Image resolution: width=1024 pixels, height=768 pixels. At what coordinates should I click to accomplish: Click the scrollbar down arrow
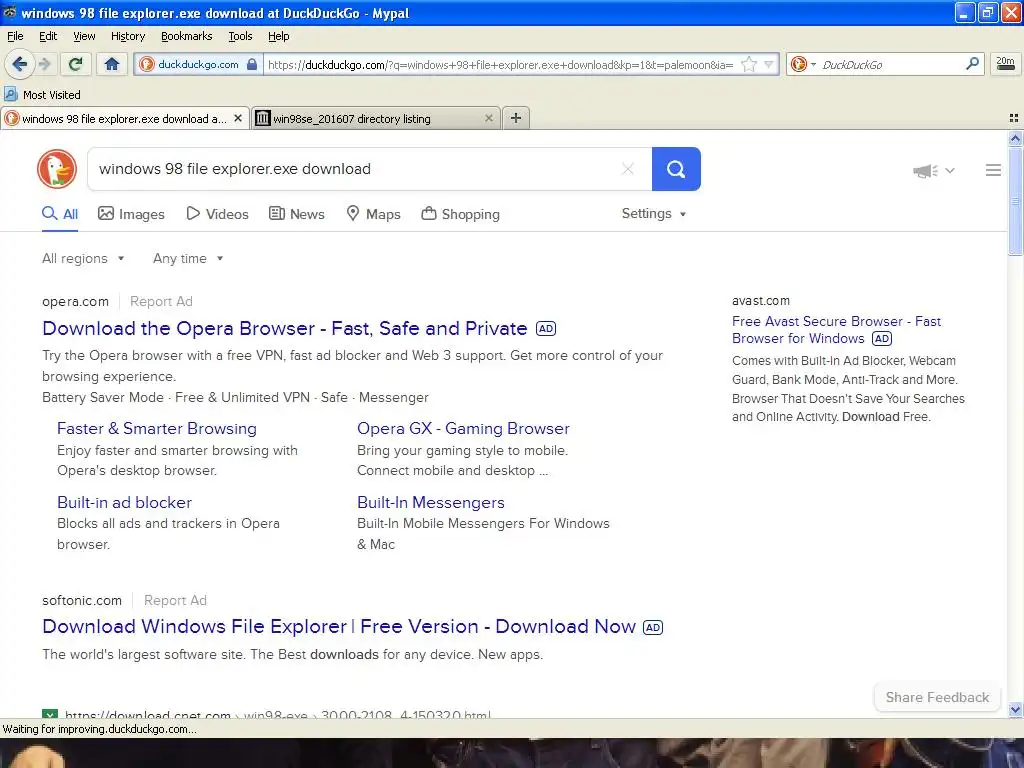click(x=1015, y=709)
